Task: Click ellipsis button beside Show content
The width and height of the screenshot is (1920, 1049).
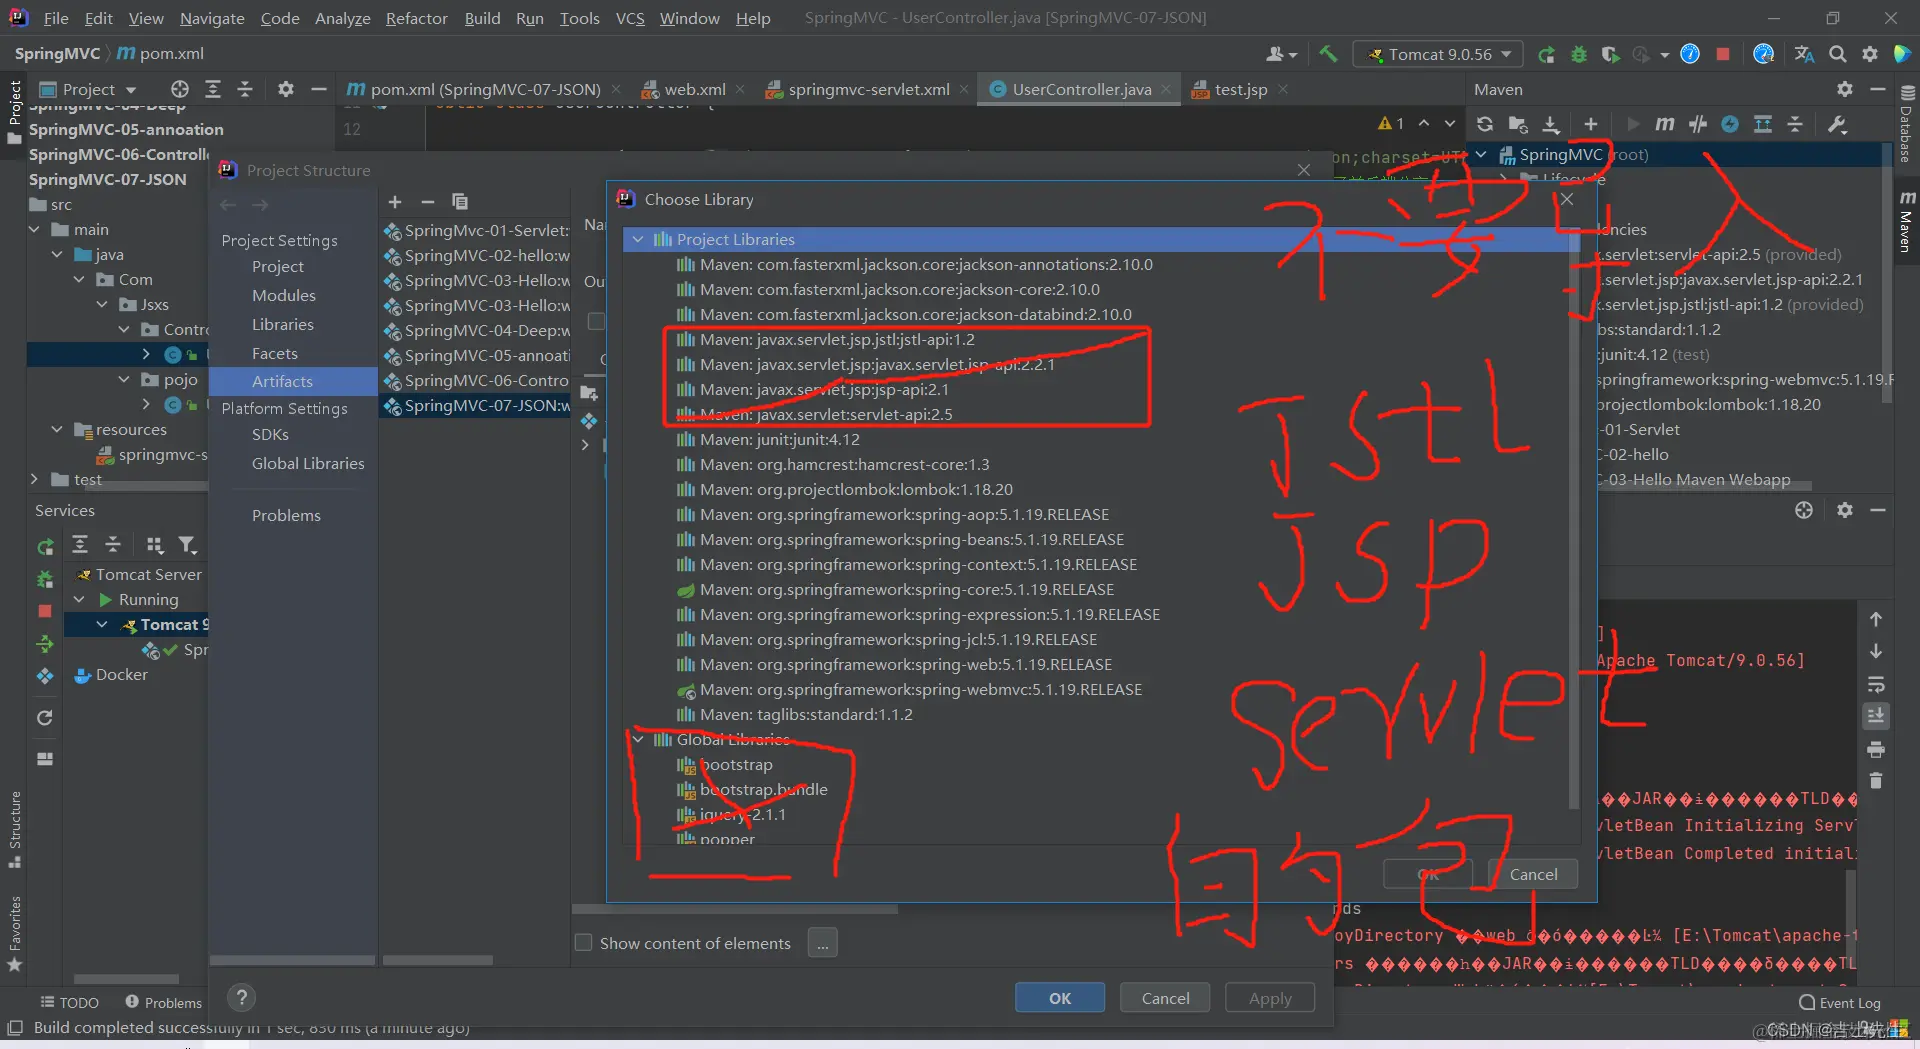Action: click(823, 943)
